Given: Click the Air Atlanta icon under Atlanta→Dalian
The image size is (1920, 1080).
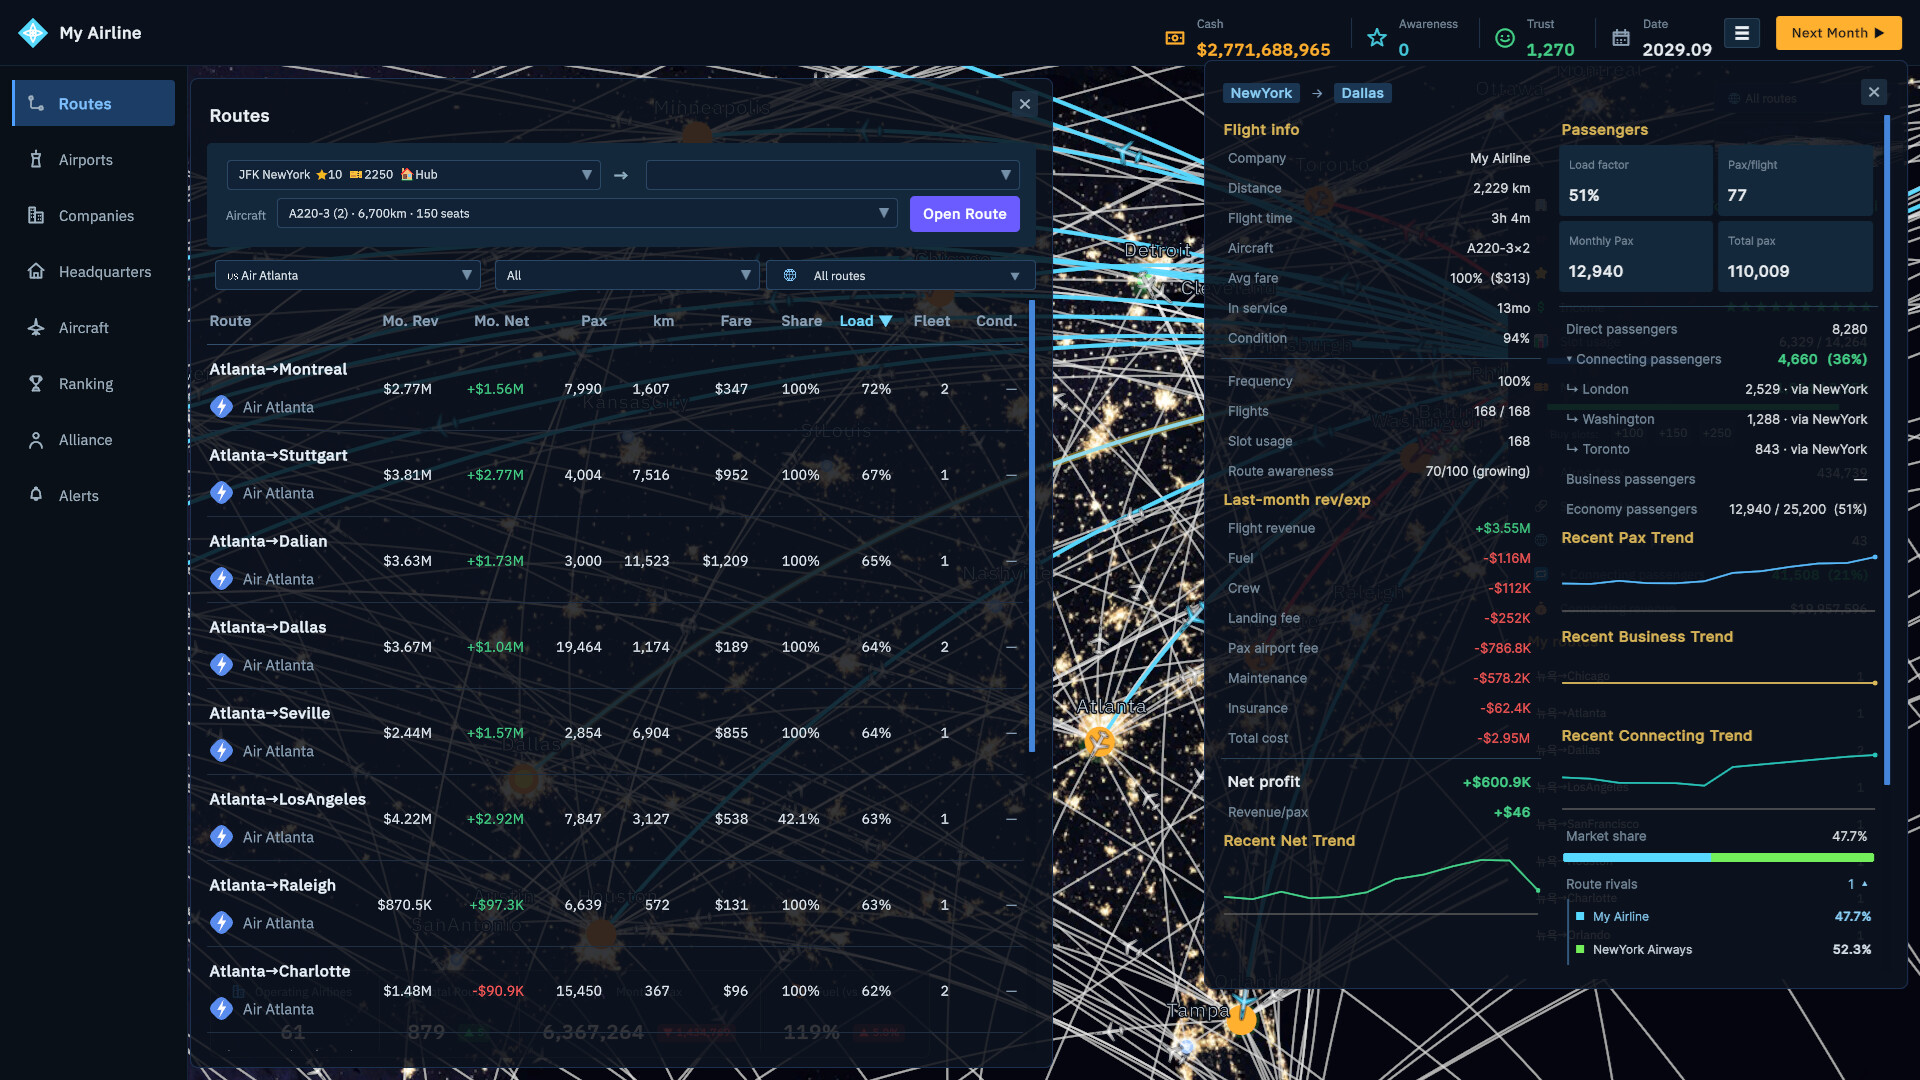Looking at the screenshot, I should [222, 579].
